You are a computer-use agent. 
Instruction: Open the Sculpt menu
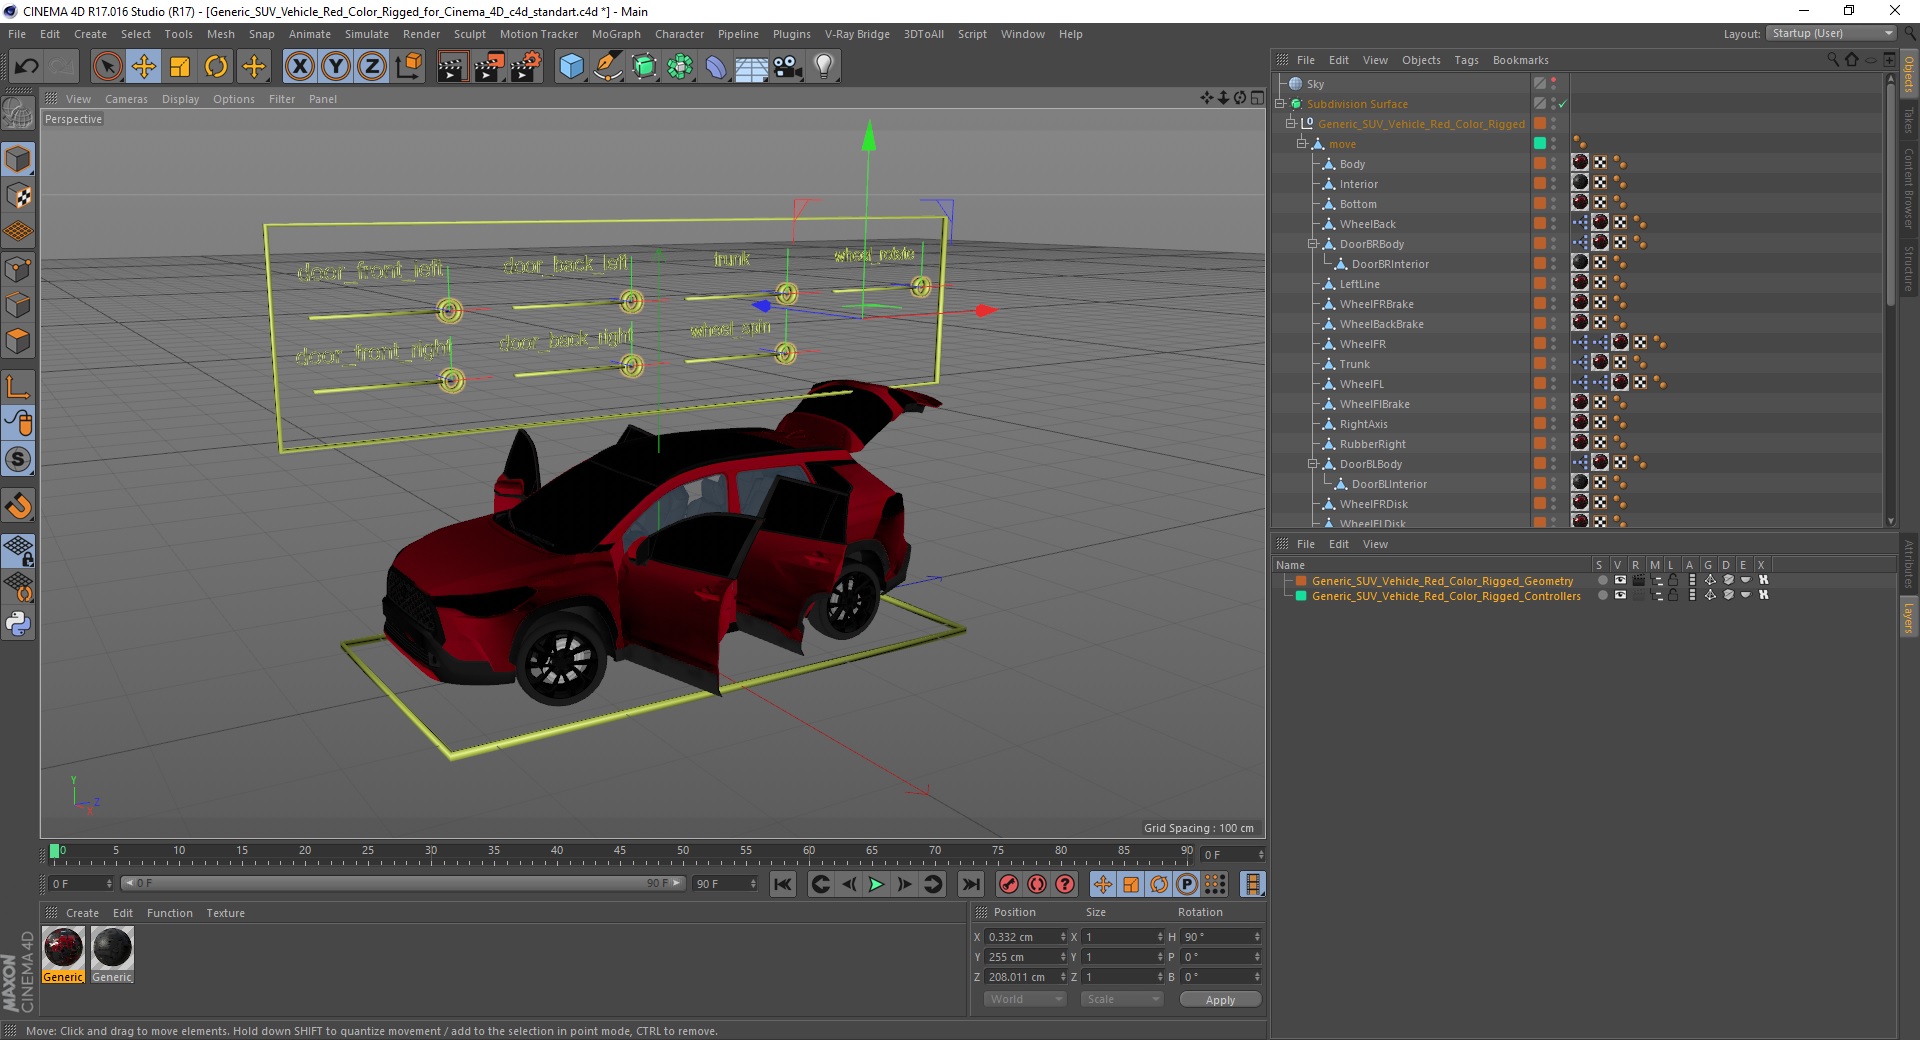(x=470, y=34)
